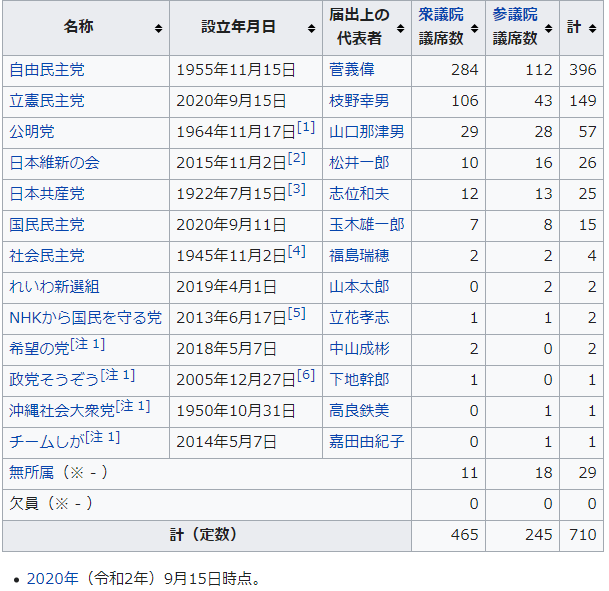This screenshot has height=591, width=609.
Task: Follow note [注 1] beside 政党そうぞう
Action: 118,375
